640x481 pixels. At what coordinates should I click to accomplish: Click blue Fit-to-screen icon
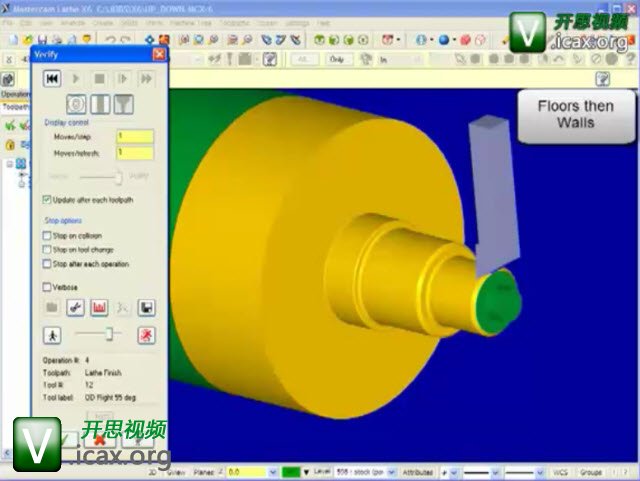pyautogui.click(x=150, y=40)
